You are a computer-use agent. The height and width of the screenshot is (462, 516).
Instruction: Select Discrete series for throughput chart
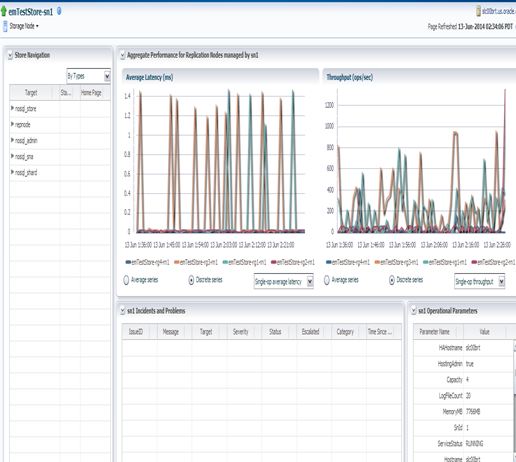tap(392, 280)
